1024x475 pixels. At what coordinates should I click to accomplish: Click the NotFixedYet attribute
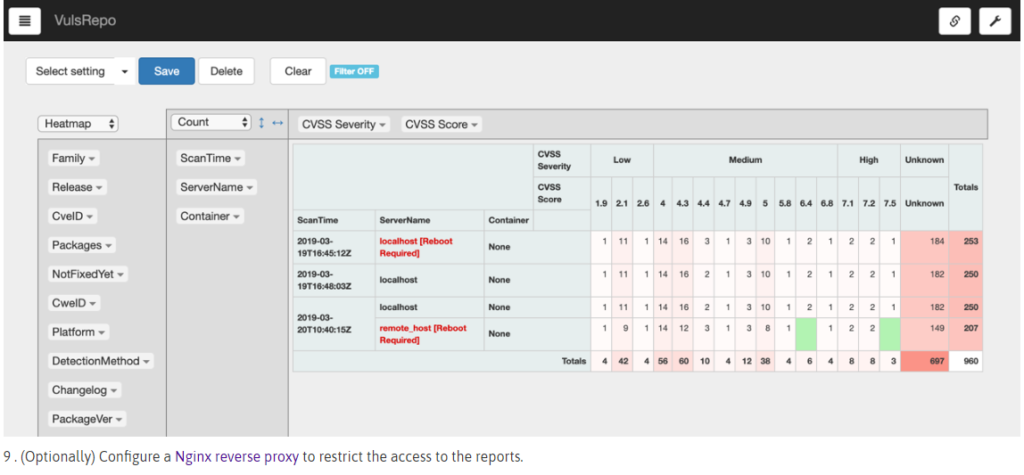[88, 274]
